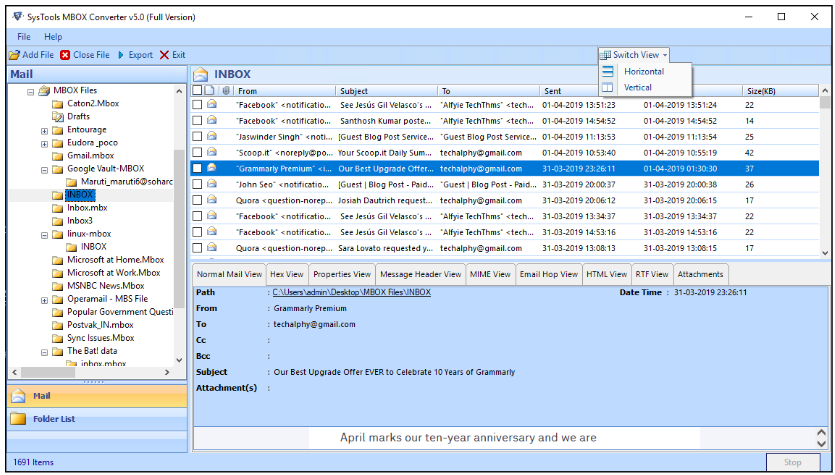Click SysTools app icon in title bar

18,17
